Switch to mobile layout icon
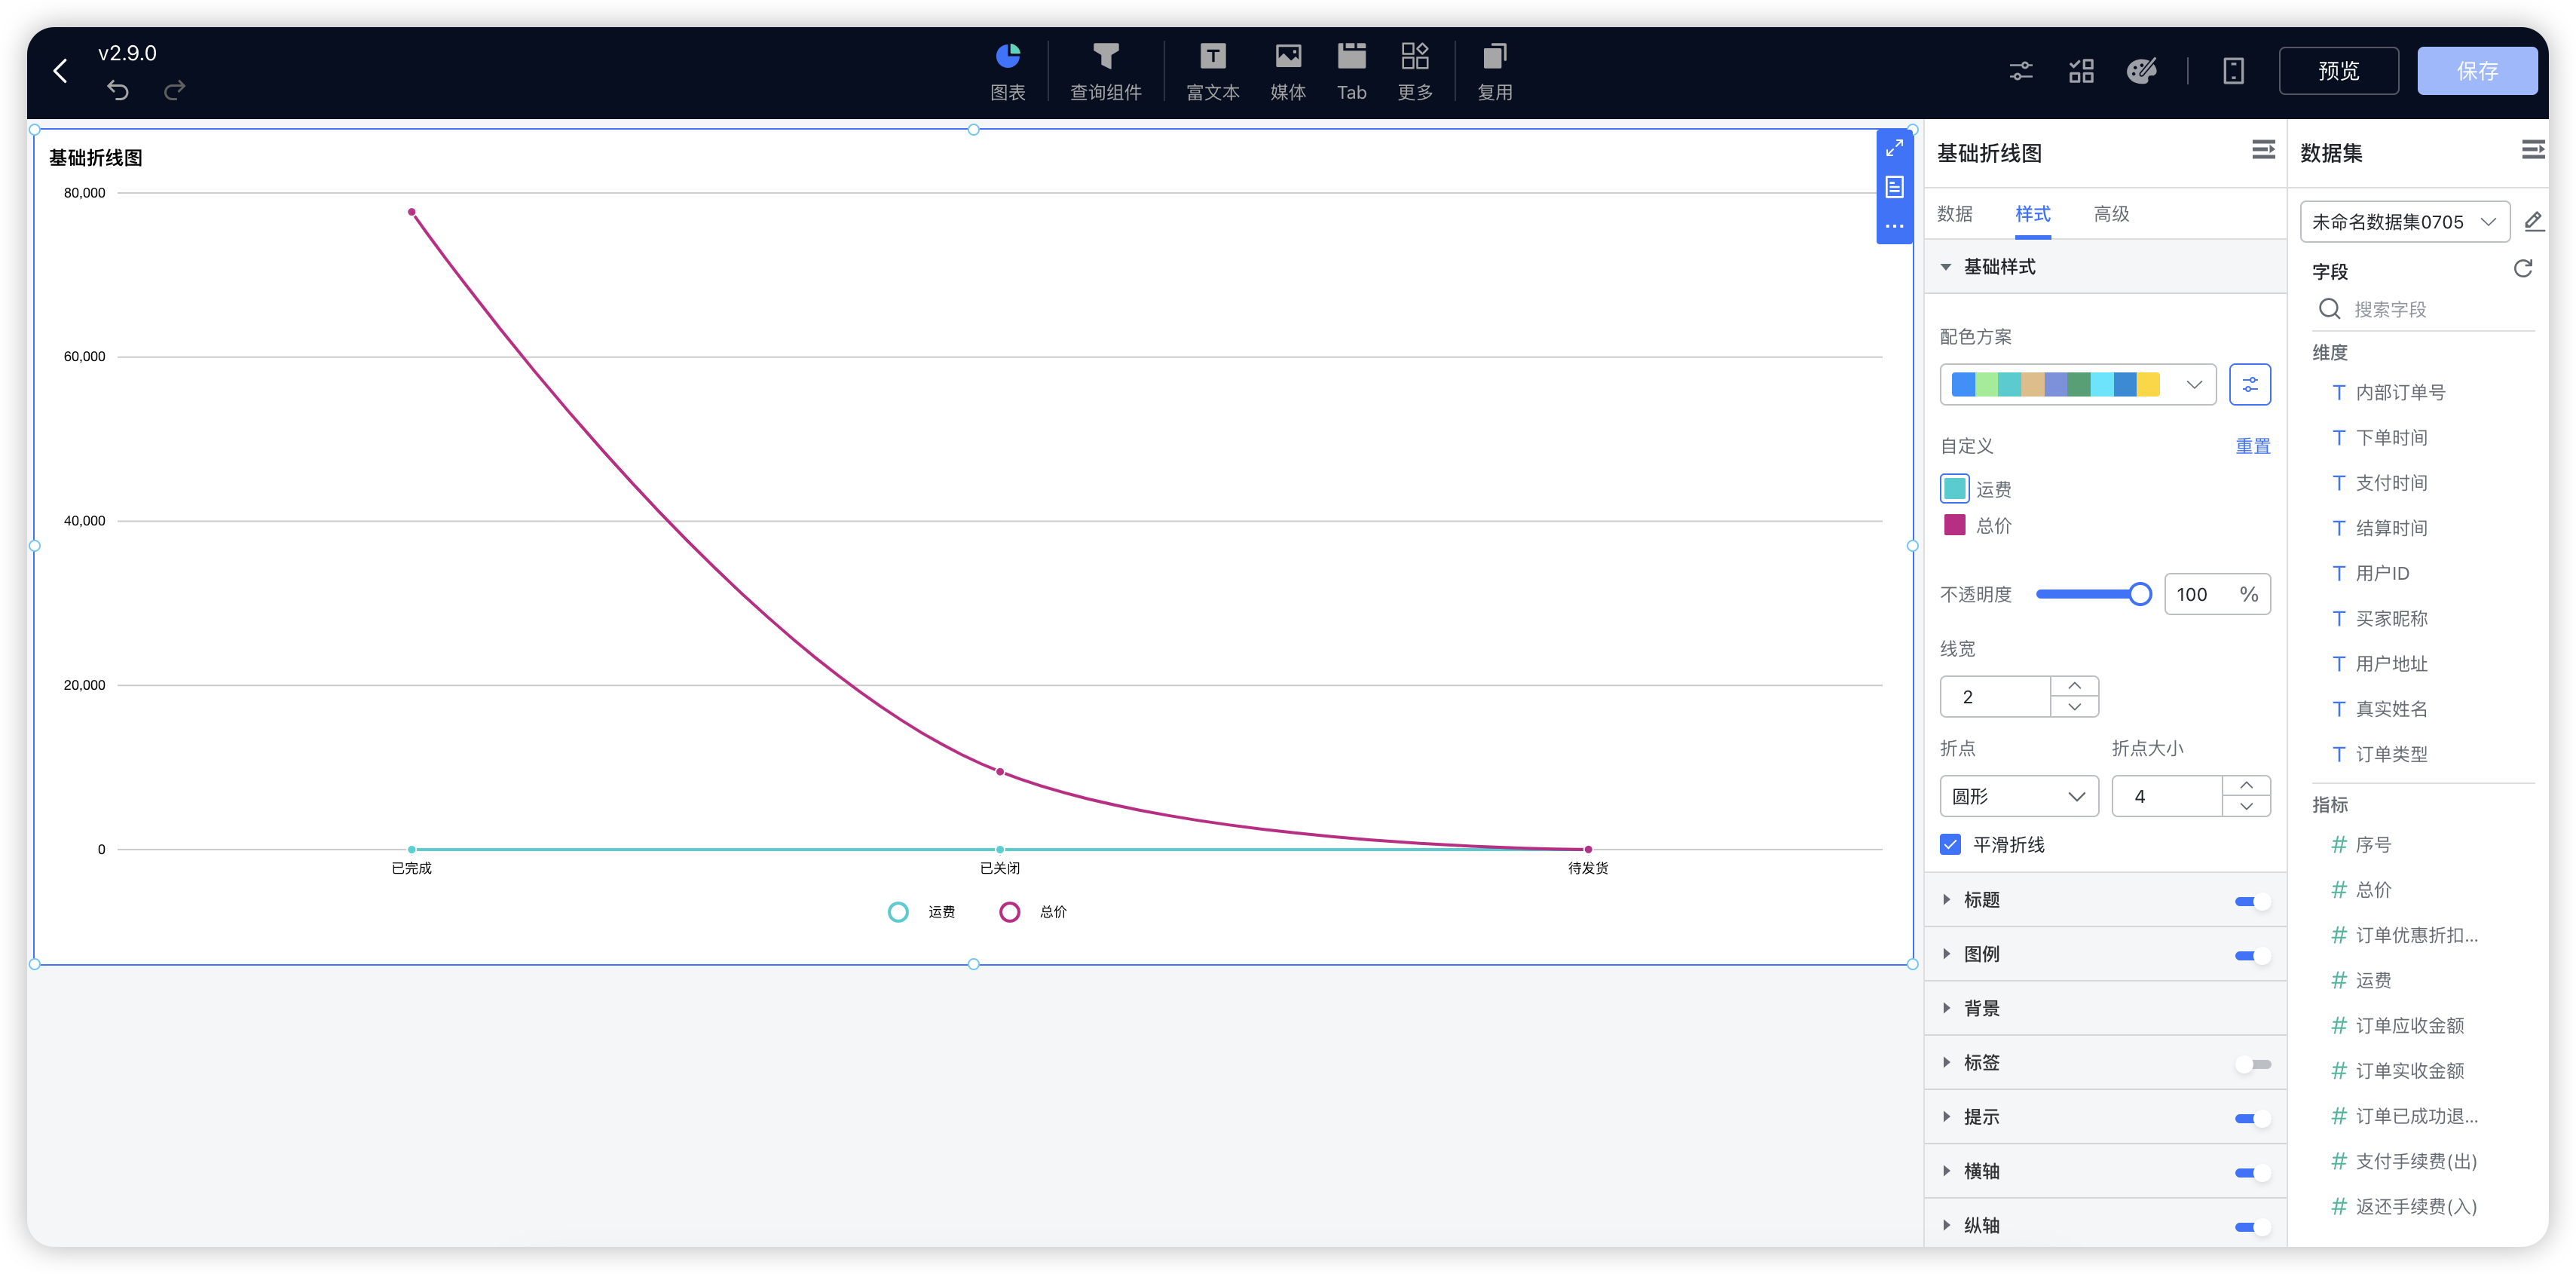Viewport: 2576px width, 1274px height. [x=2233, y=71]
